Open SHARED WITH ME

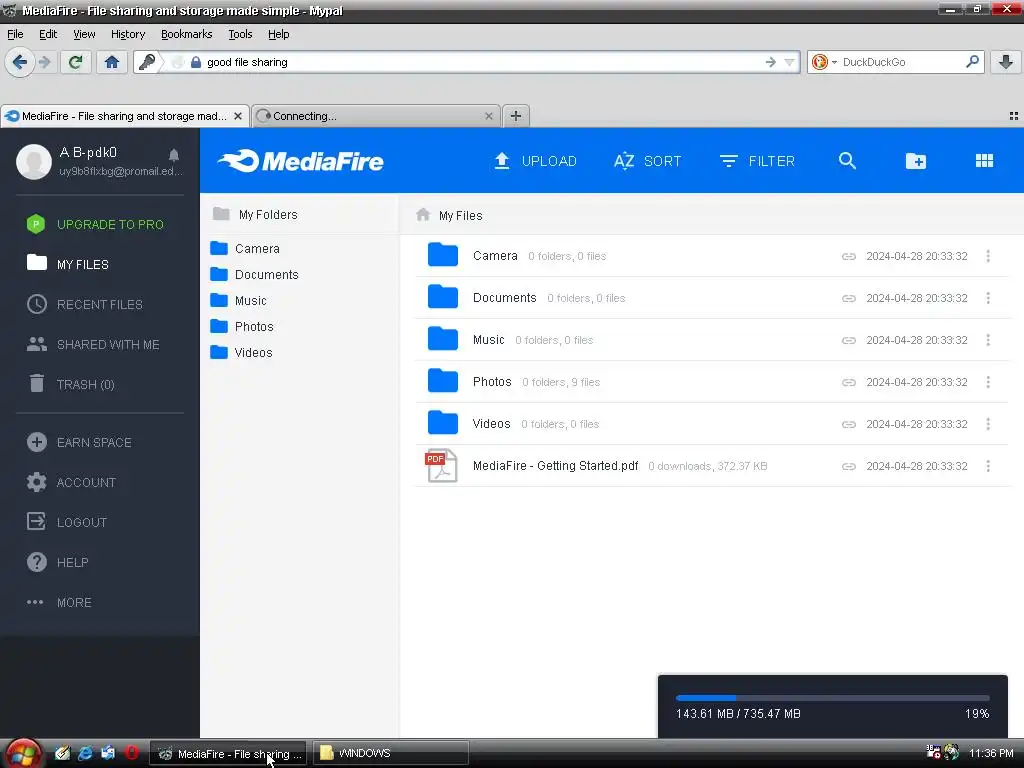tap(93, 344)
